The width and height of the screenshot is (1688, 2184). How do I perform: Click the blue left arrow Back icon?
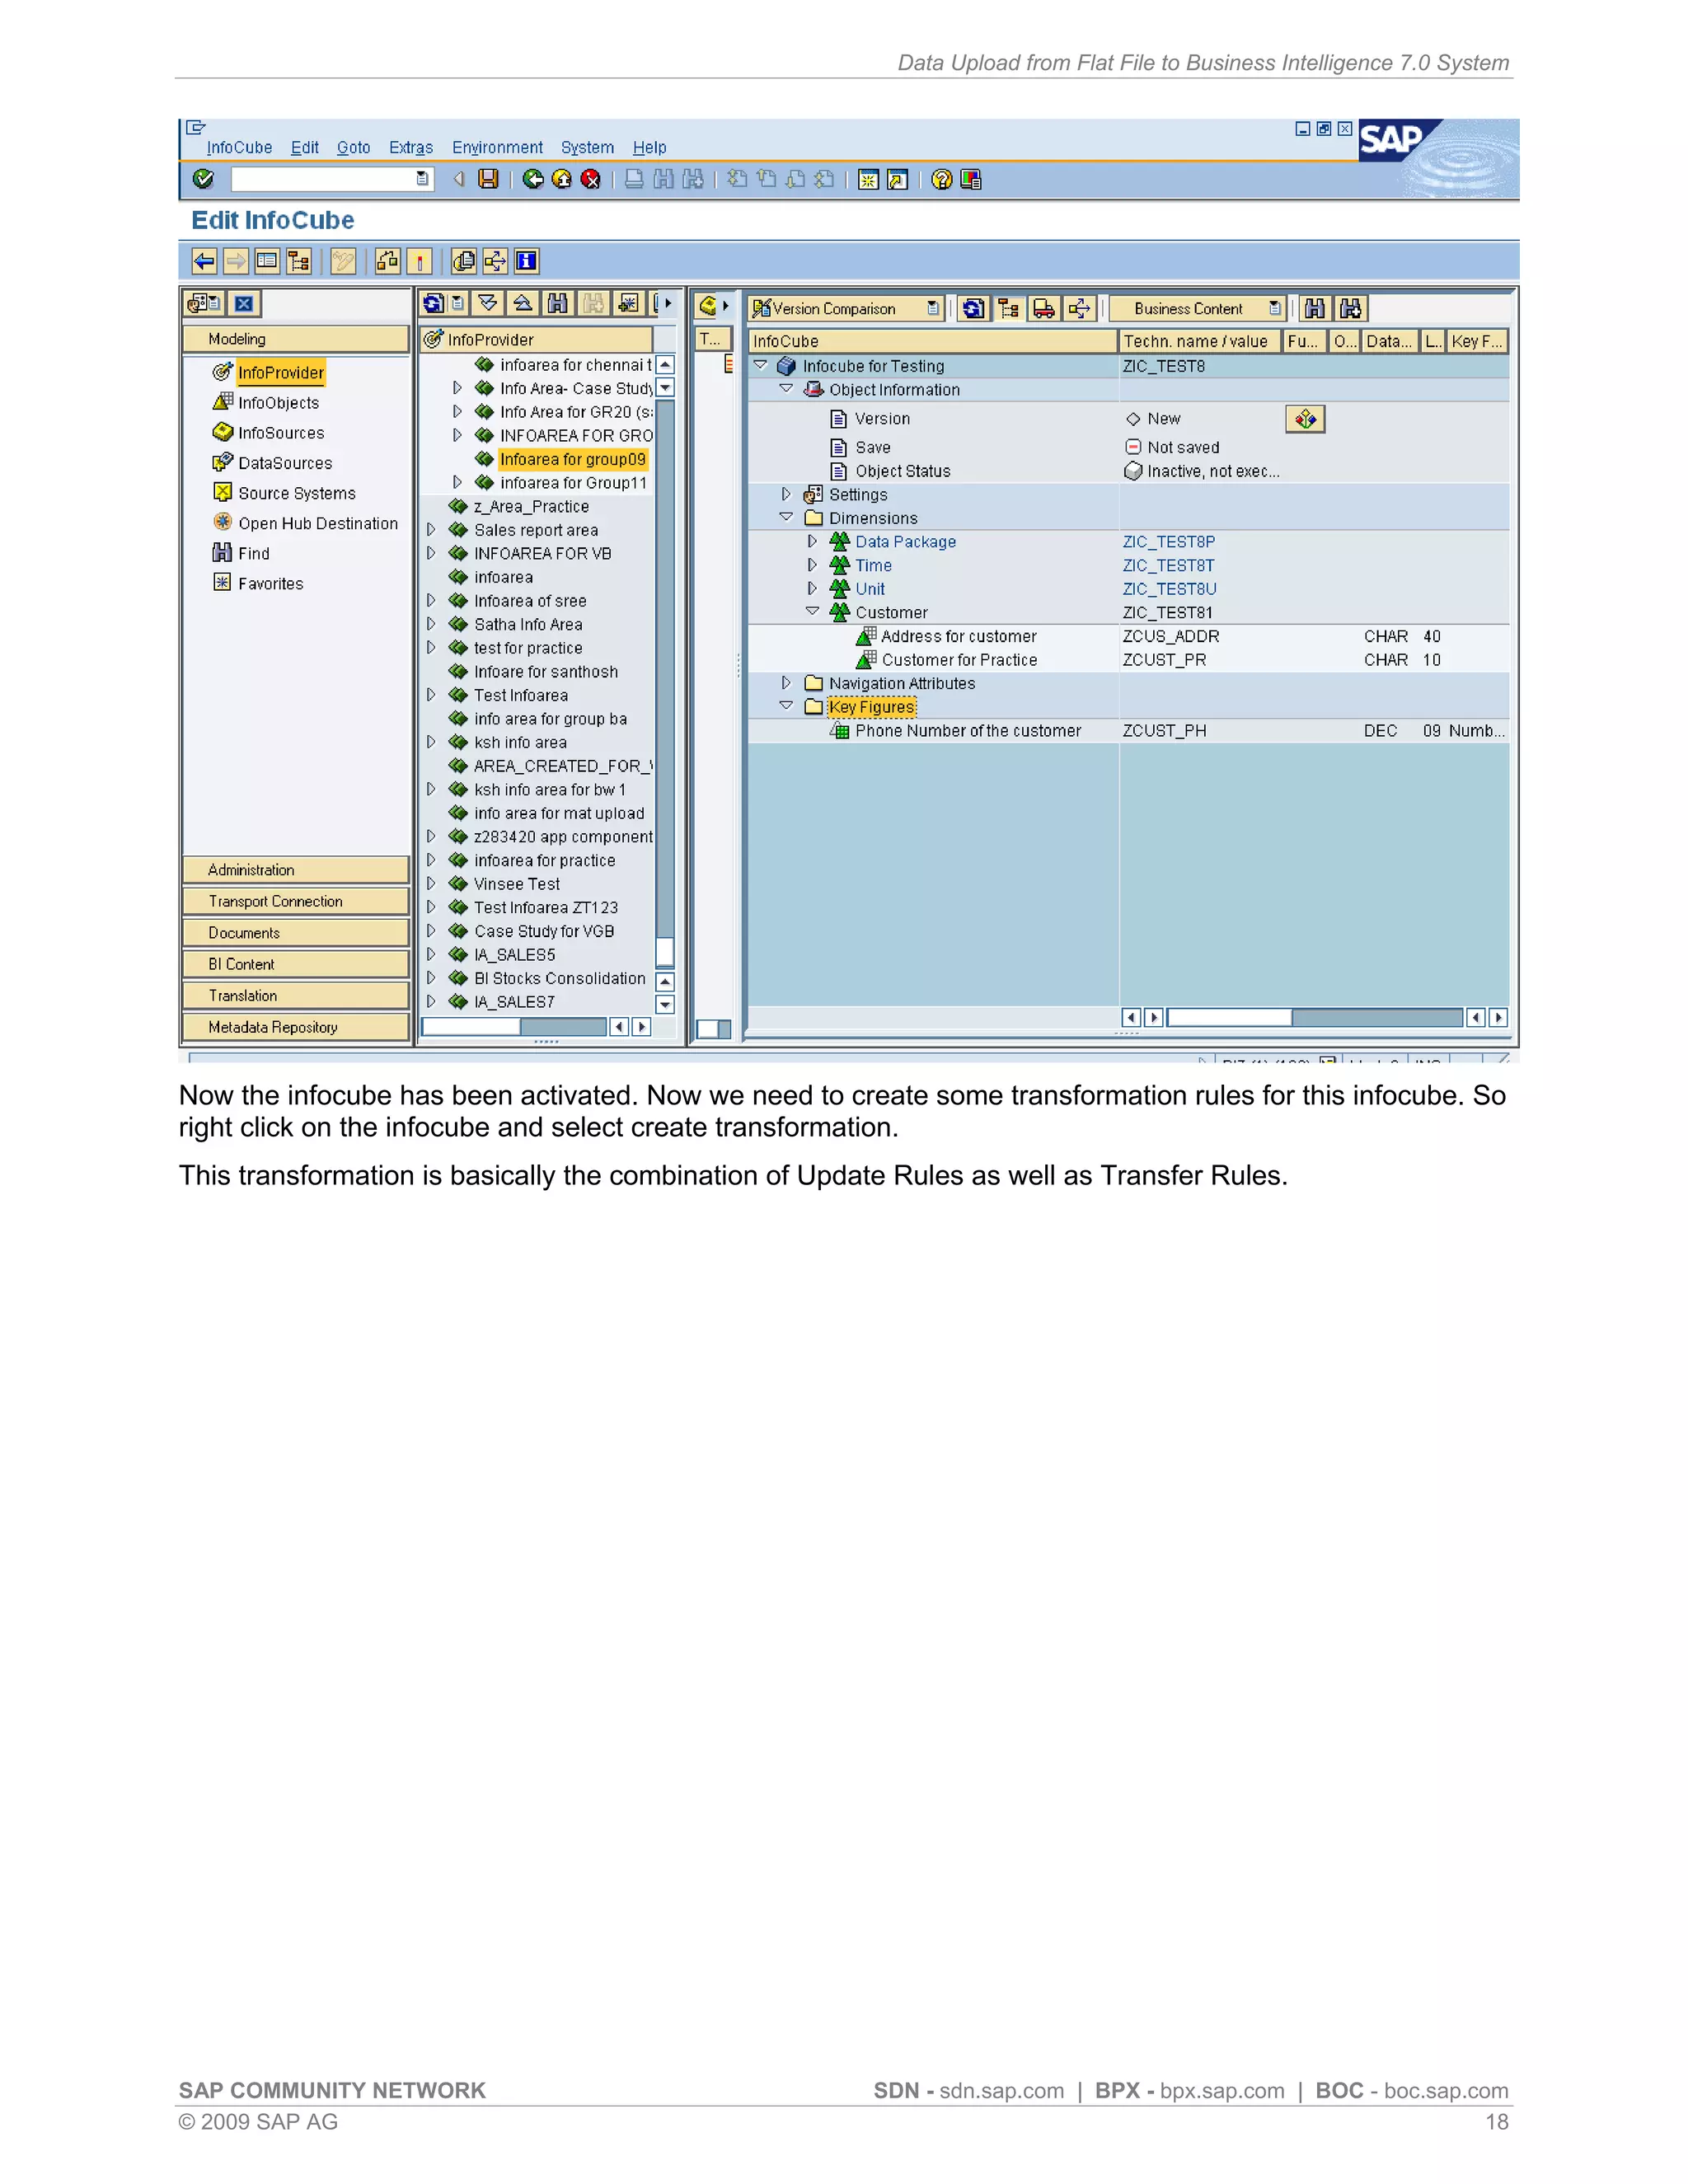[x=204, y=262]
